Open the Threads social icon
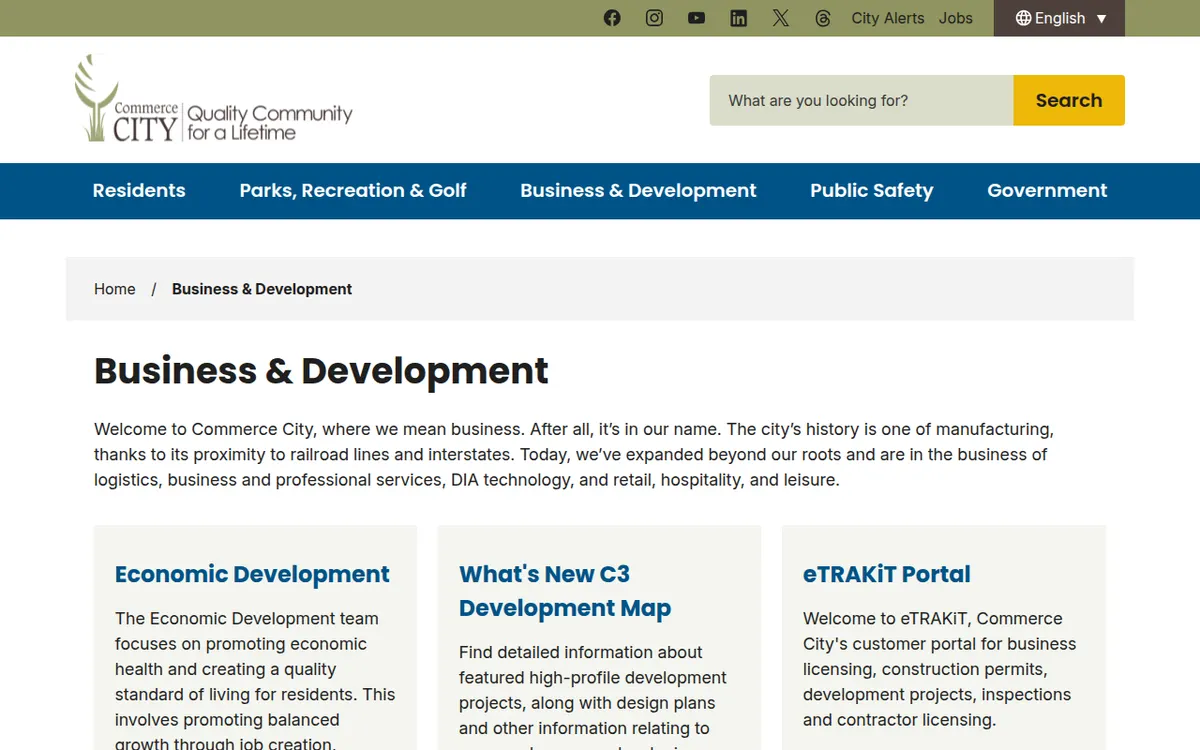The height and width of the screenshot is (750, 1200). pyautogui.click(x=822, y=18)
